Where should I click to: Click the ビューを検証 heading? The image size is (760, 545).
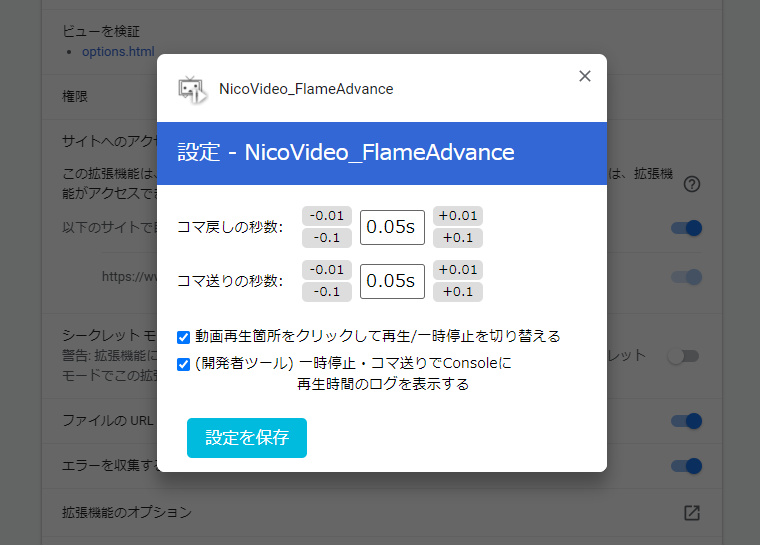click(101, 32)
